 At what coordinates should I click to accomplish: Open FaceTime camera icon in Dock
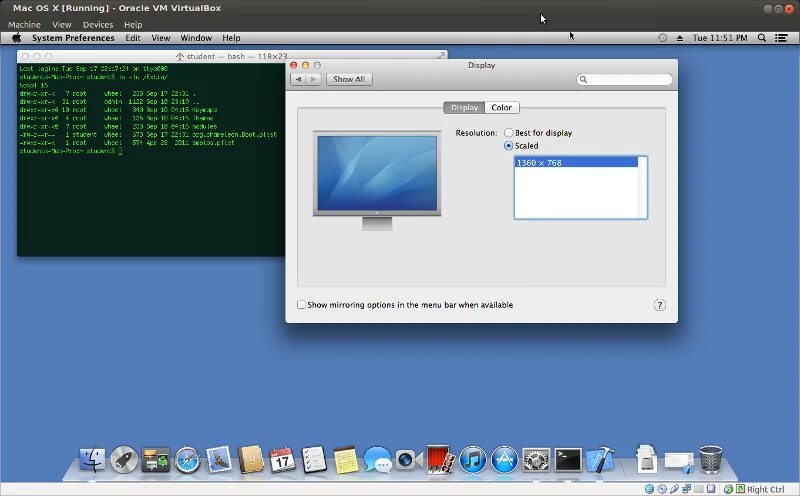pos(409,460)
